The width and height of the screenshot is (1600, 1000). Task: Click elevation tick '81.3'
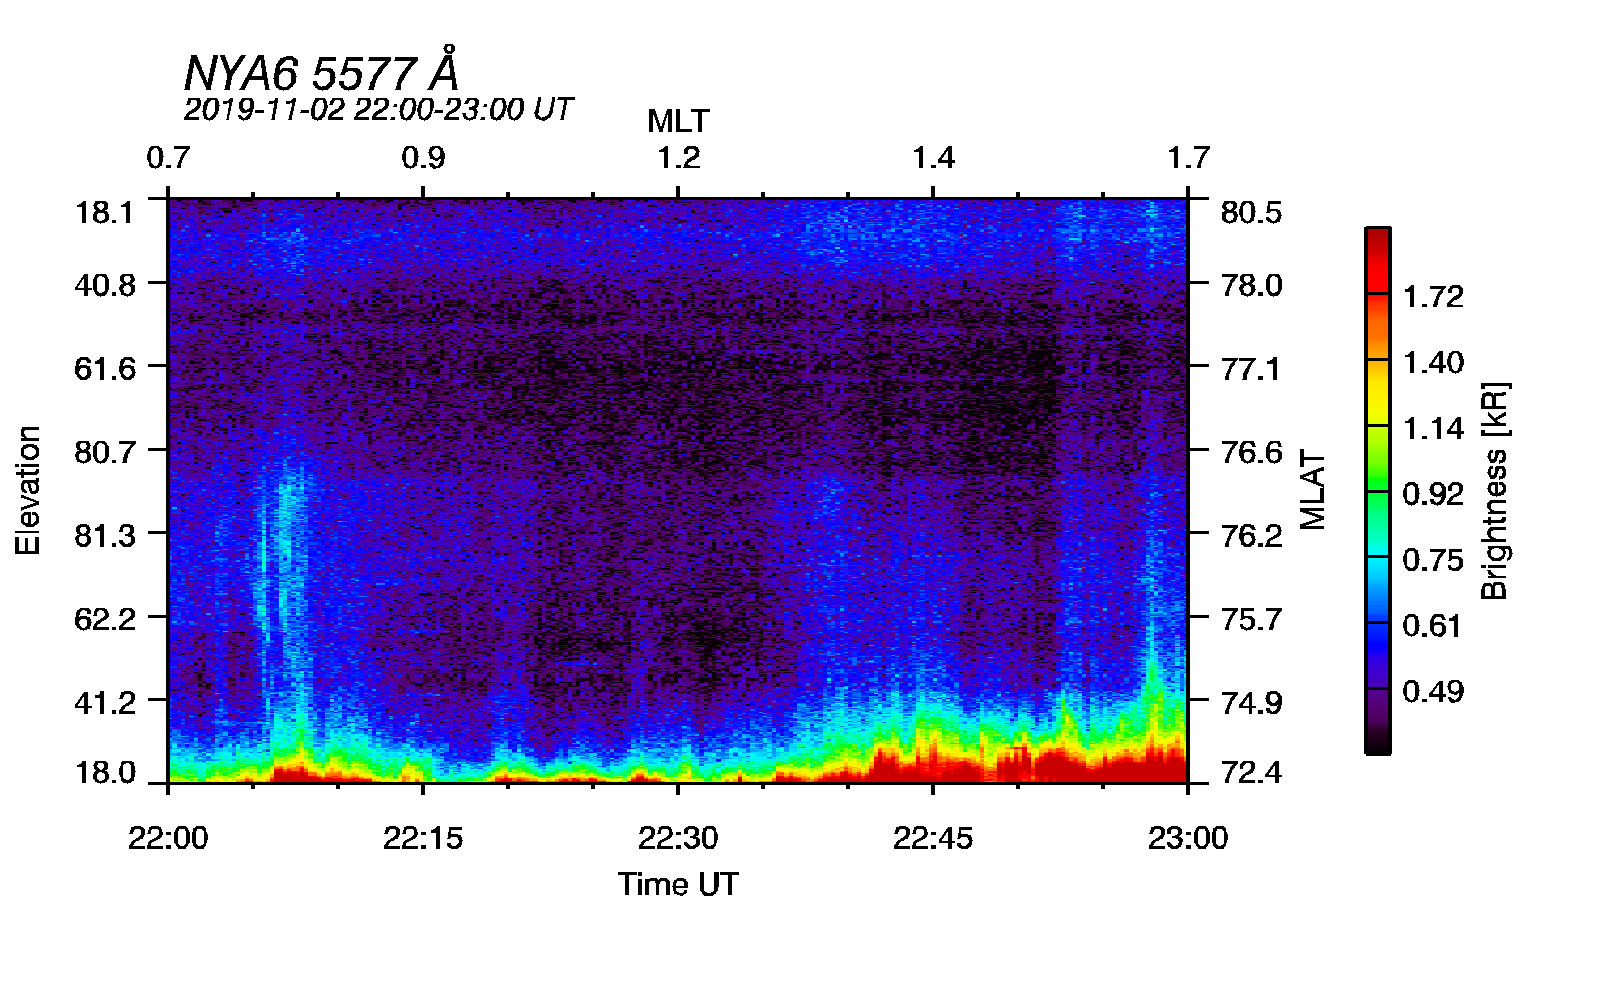[x=105, y=536]
